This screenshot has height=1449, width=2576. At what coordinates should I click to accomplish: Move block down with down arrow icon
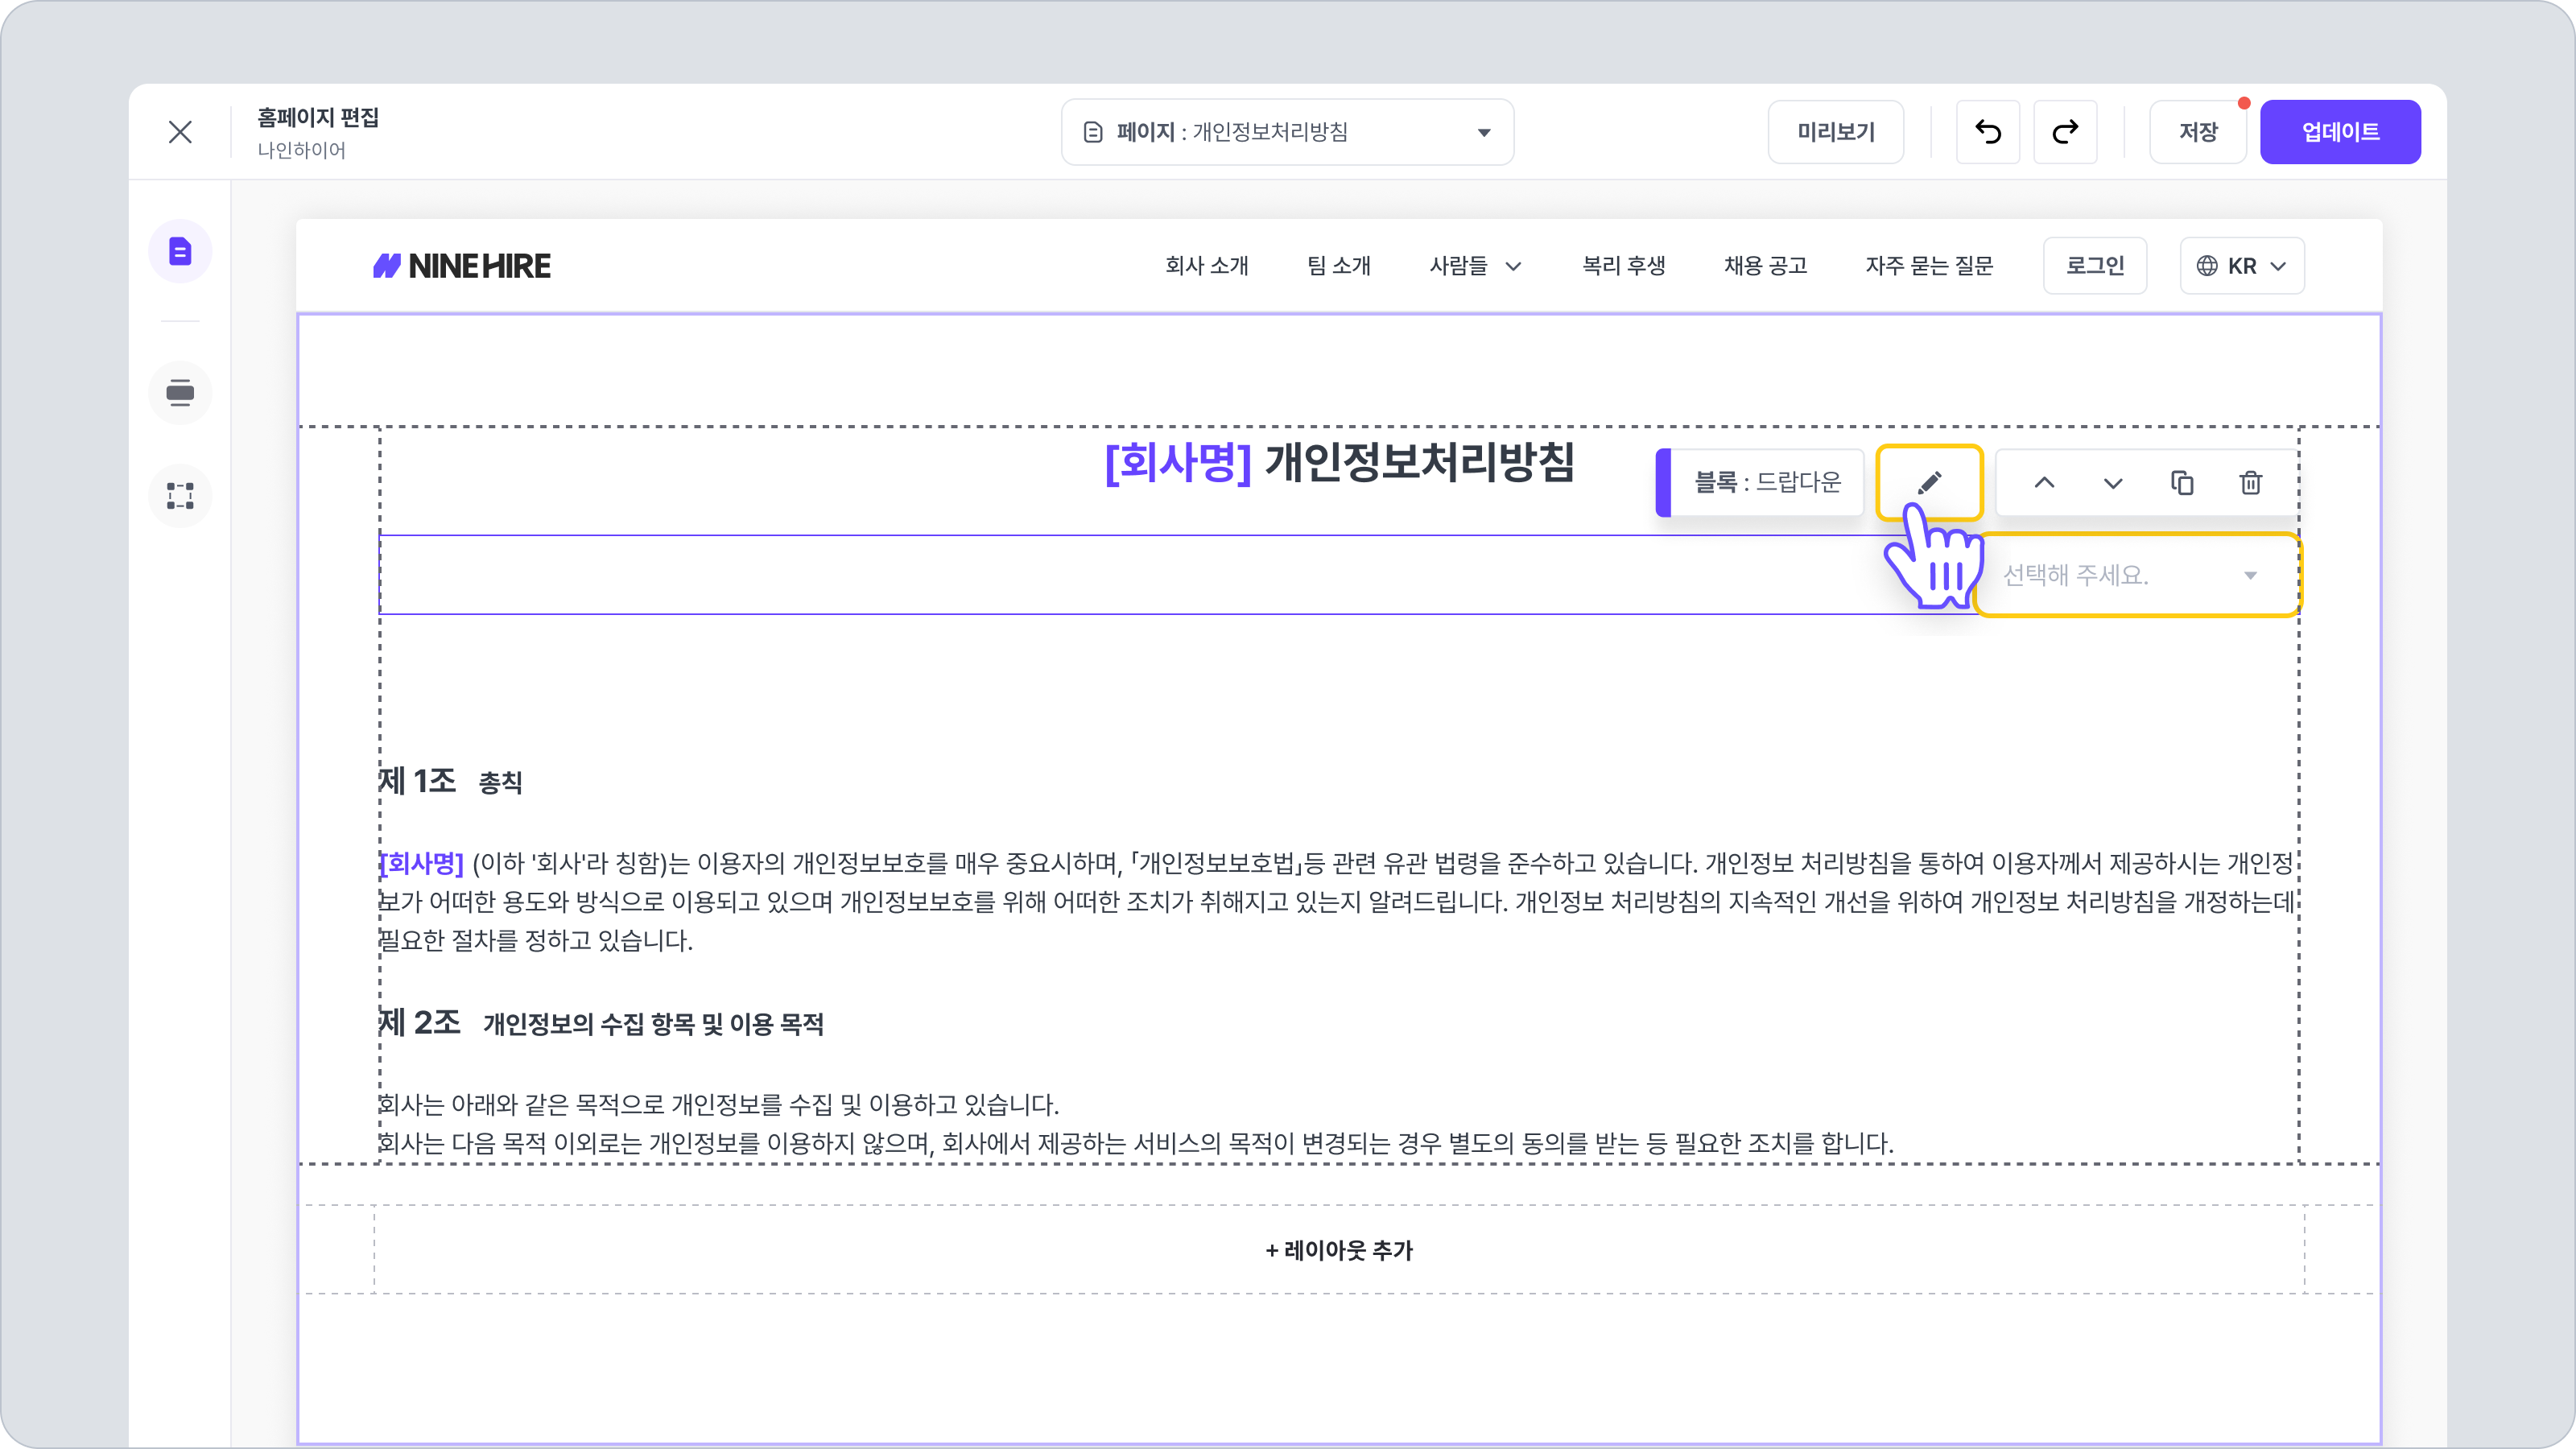[2112, 483]
